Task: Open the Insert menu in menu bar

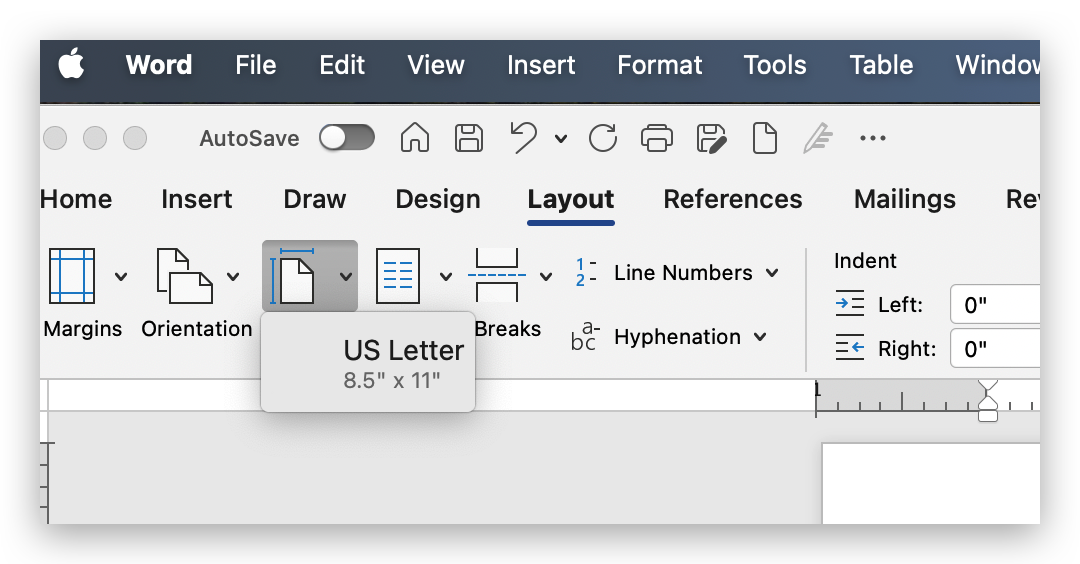Action: [x=541, y=65]
